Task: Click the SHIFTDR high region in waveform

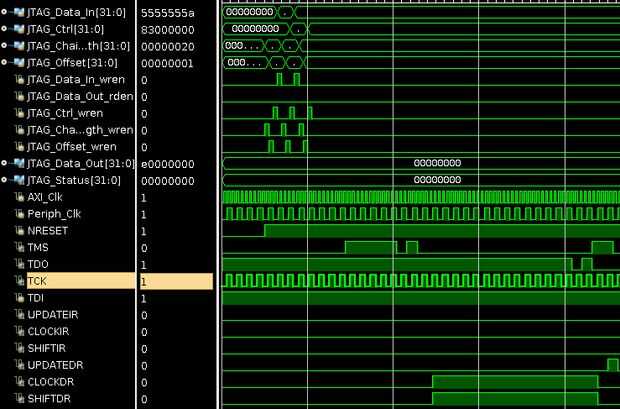Action: coord(515,399)
